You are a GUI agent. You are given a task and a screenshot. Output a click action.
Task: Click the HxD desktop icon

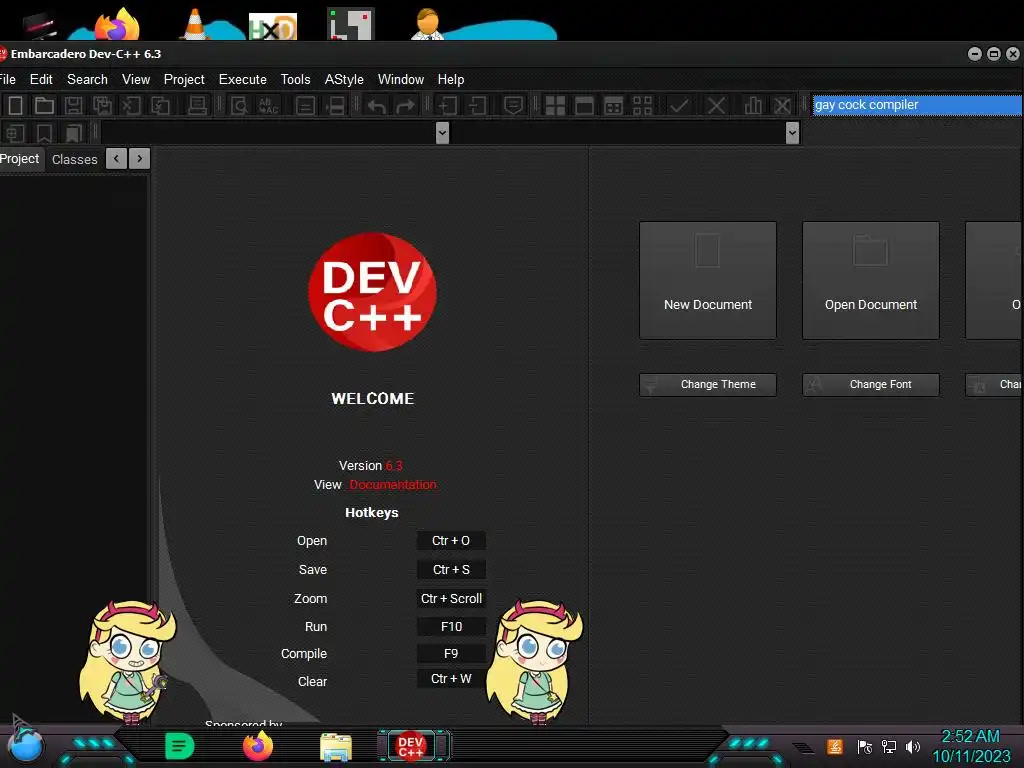pos(273,26)
